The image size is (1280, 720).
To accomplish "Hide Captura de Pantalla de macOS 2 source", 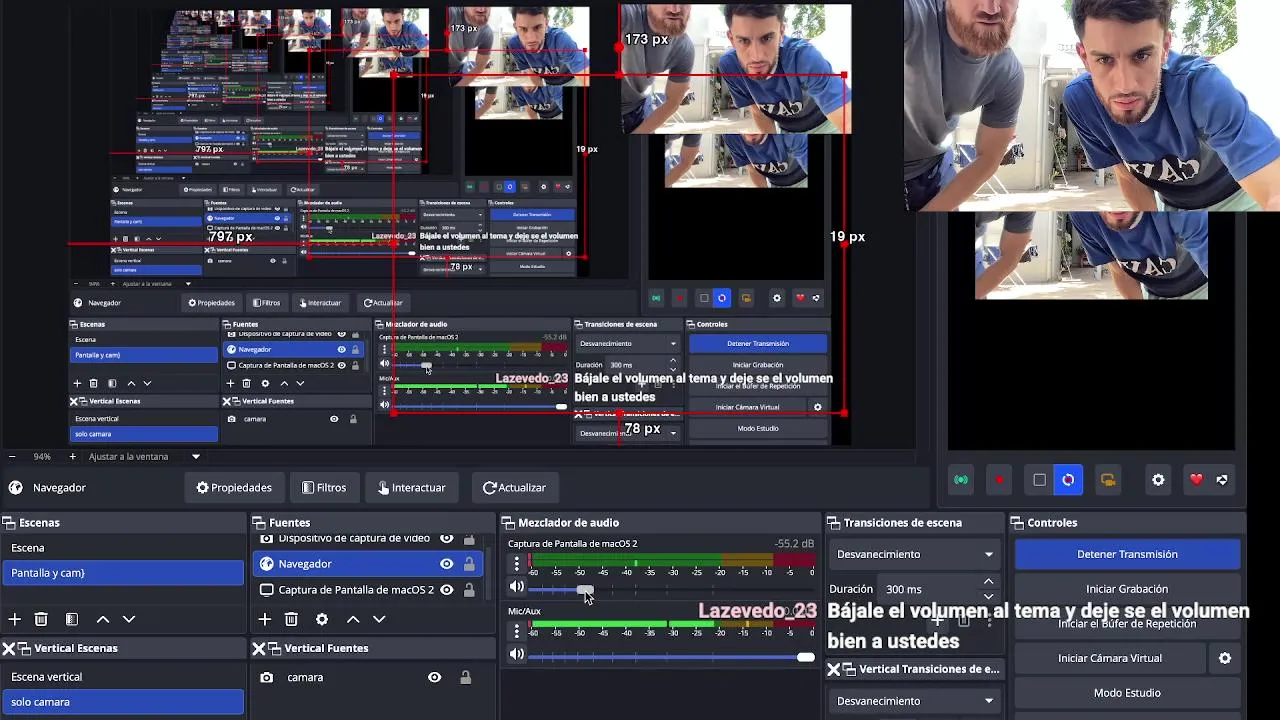I will (x=446, y=590).
